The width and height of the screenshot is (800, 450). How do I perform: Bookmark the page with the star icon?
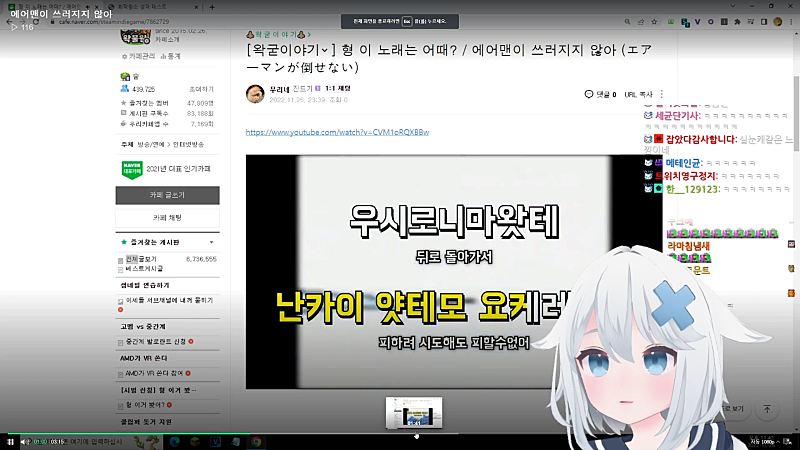[x=654, y=22]
